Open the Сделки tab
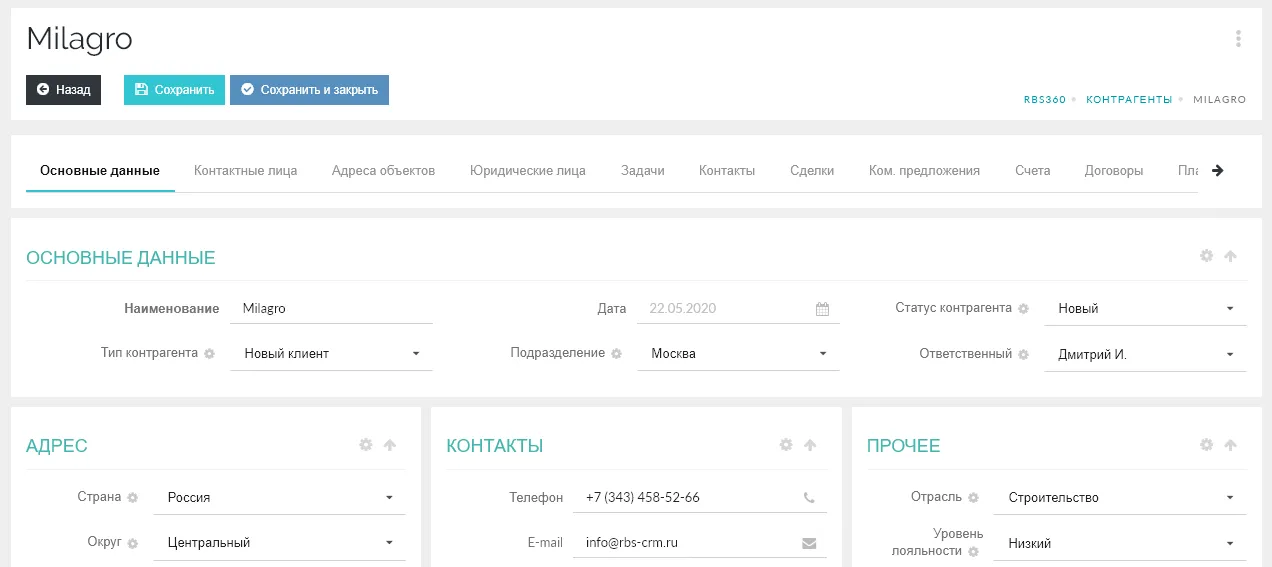The width and height of the screenshot is (1272, 567). (811, 171)
